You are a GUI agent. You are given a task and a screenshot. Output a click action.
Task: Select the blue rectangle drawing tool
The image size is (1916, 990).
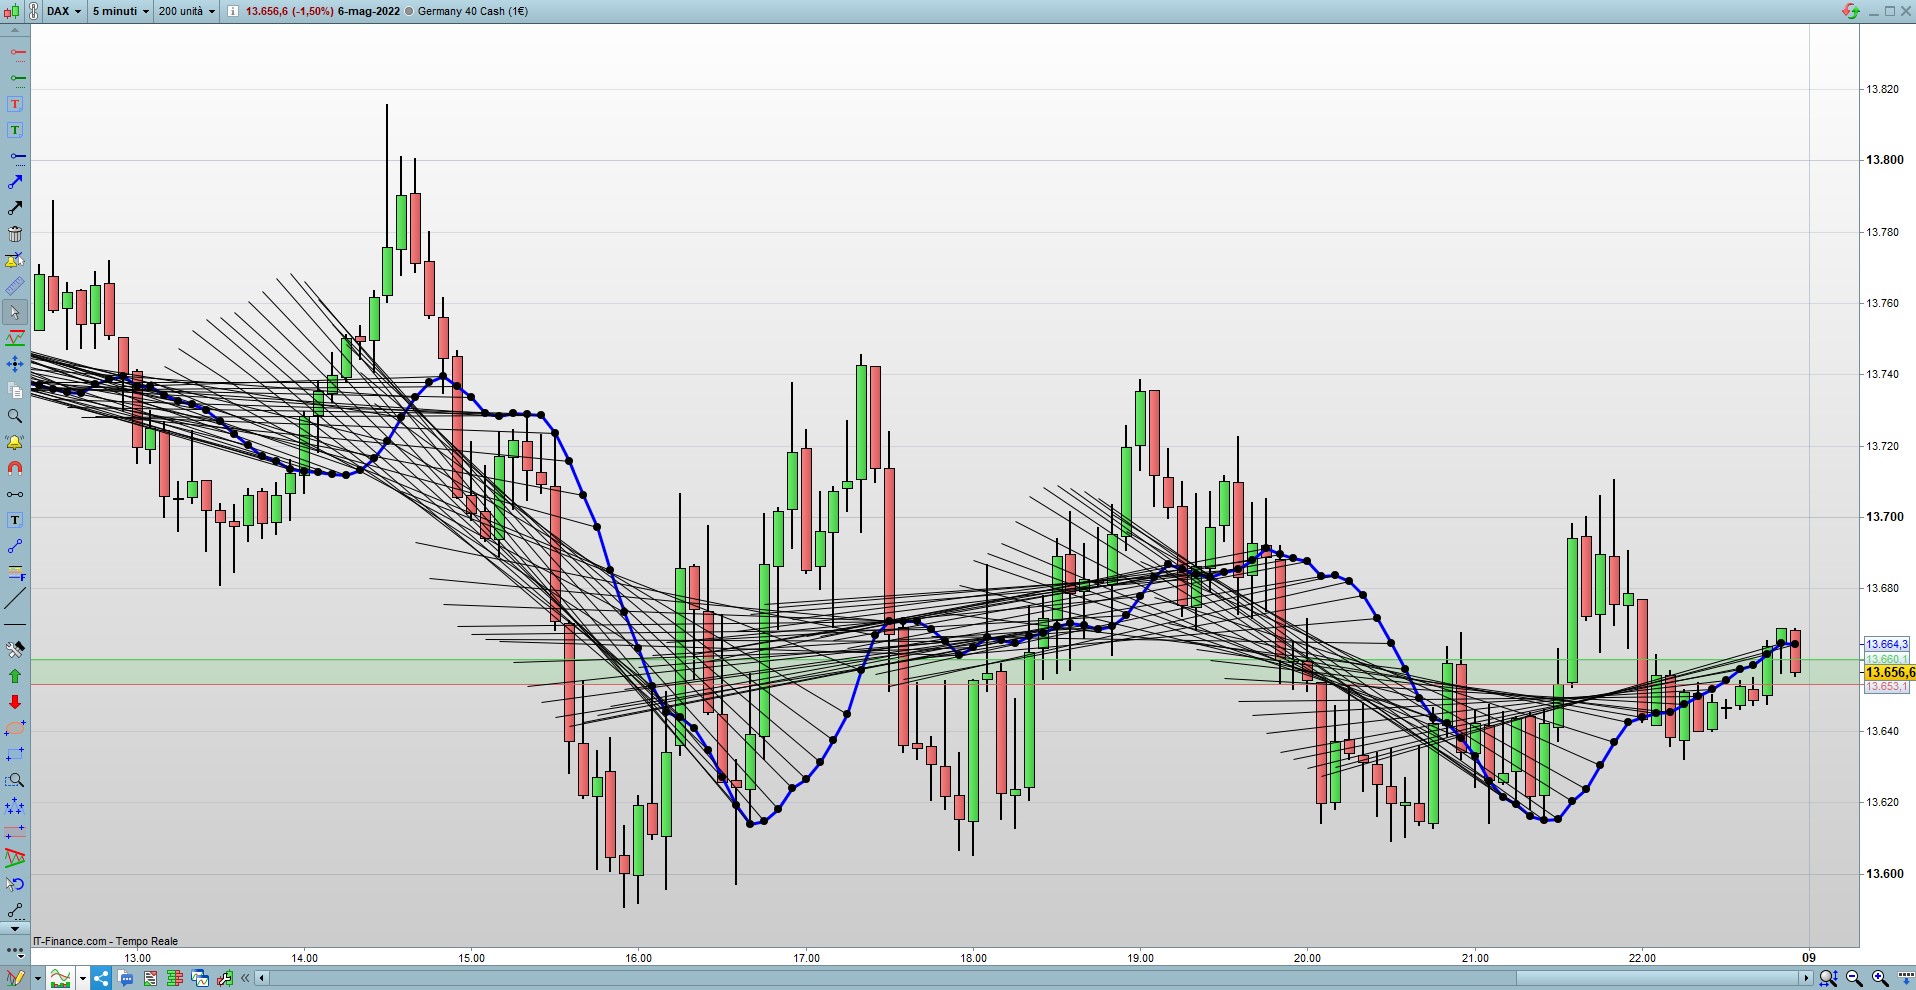15,754
